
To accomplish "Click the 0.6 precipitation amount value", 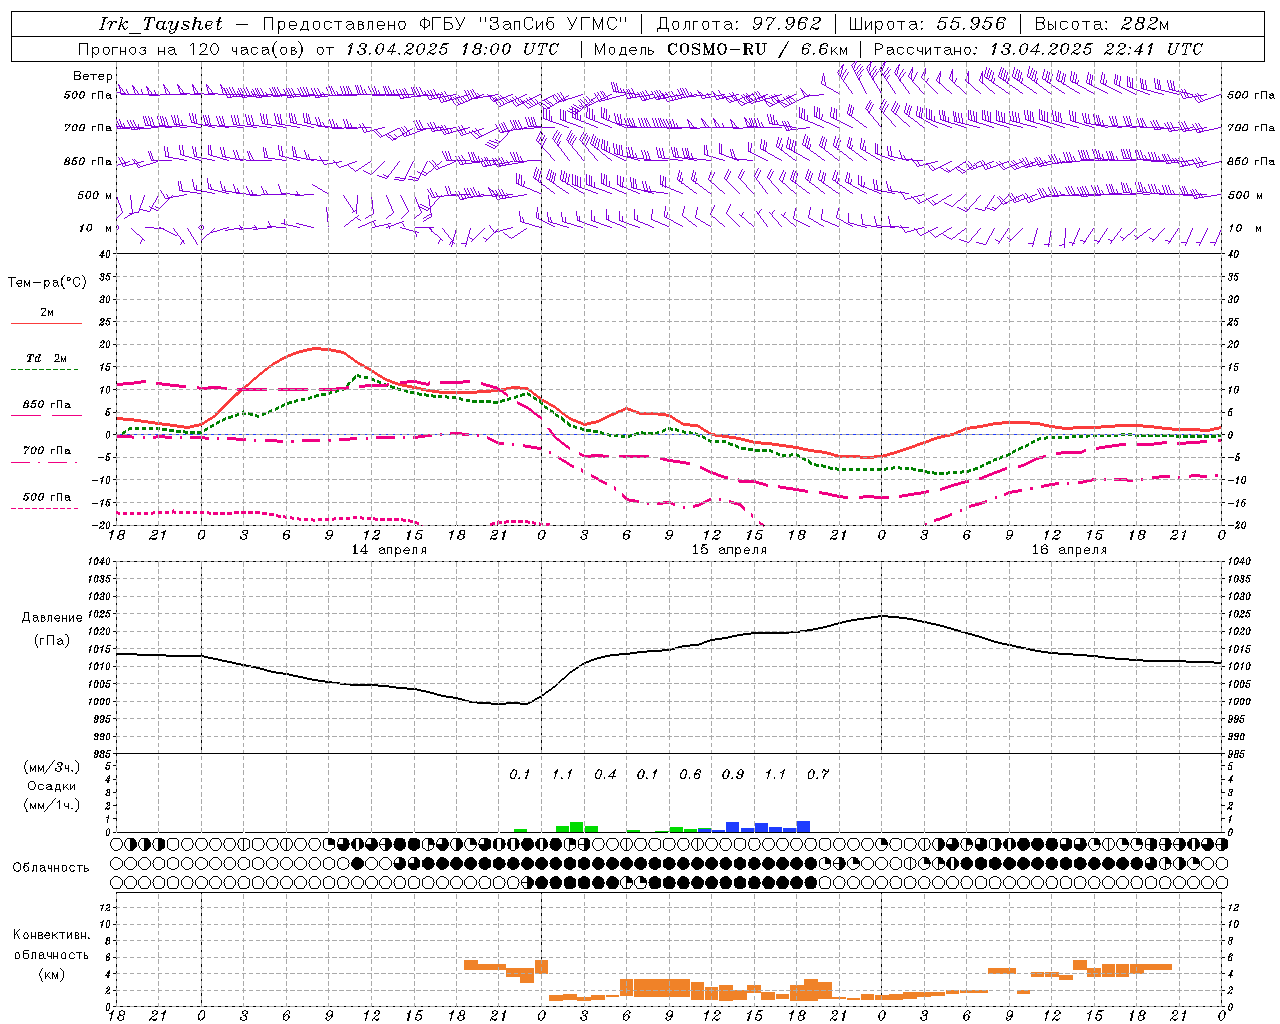I will [x=690, y=775].
